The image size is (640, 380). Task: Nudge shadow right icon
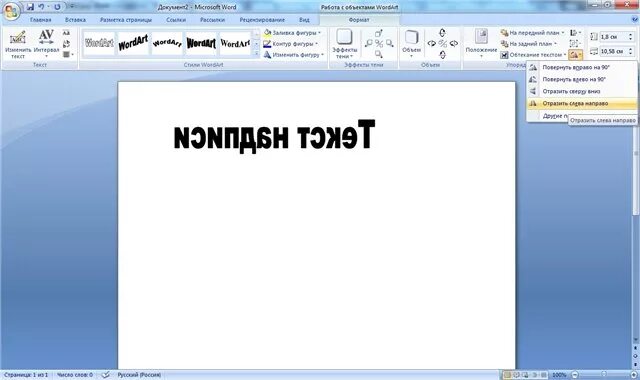point(390,44)
